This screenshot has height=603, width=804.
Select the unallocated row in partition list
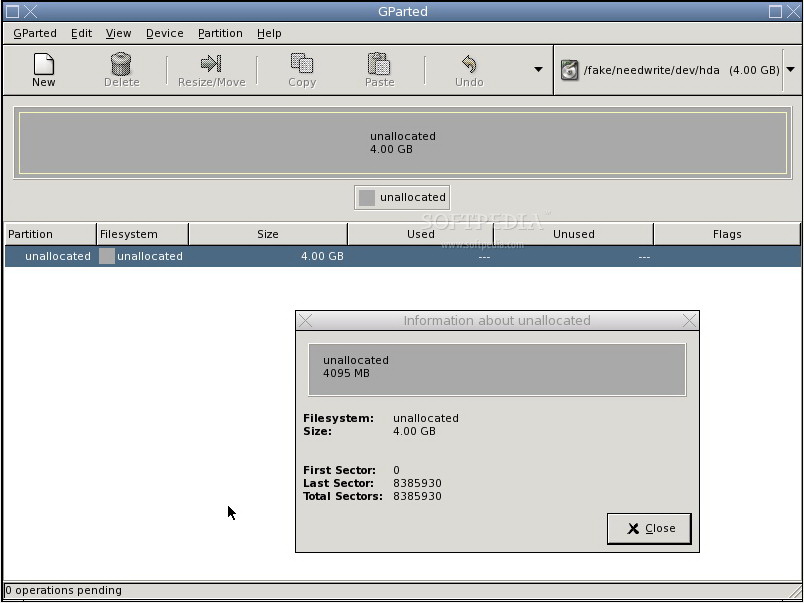pyautogui.click(x=402, y=256)
